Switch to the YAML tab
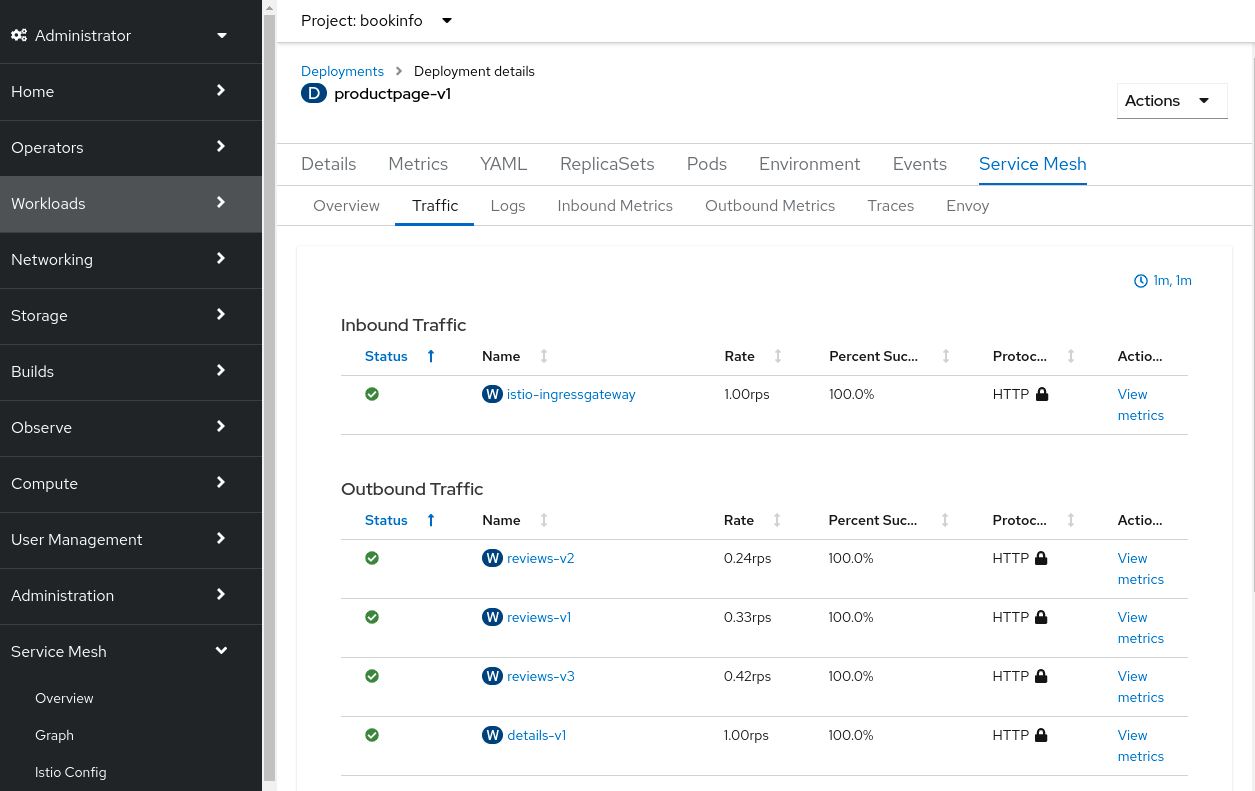This screenshot has height=791, width=1255. tap(503, 164)
